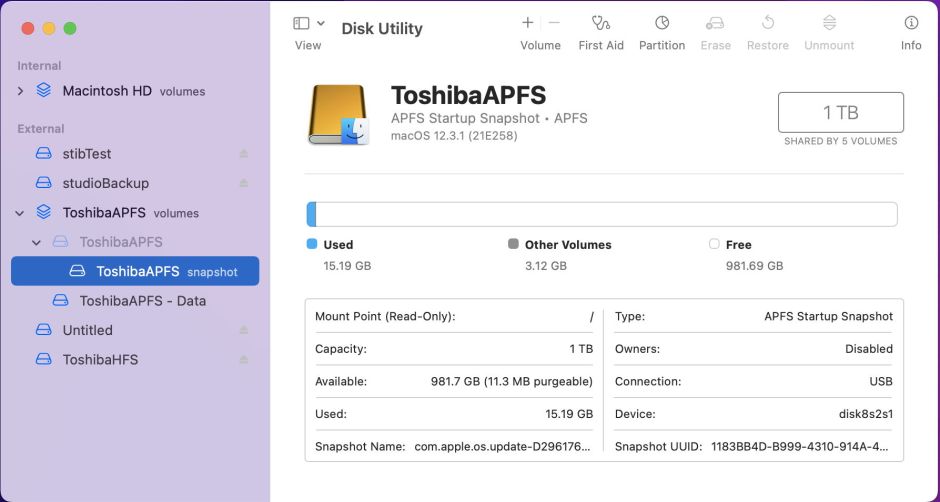Click the Restore toolbar icon
The width and height of the screenshot is (940, 502).
tap(768, 23)
